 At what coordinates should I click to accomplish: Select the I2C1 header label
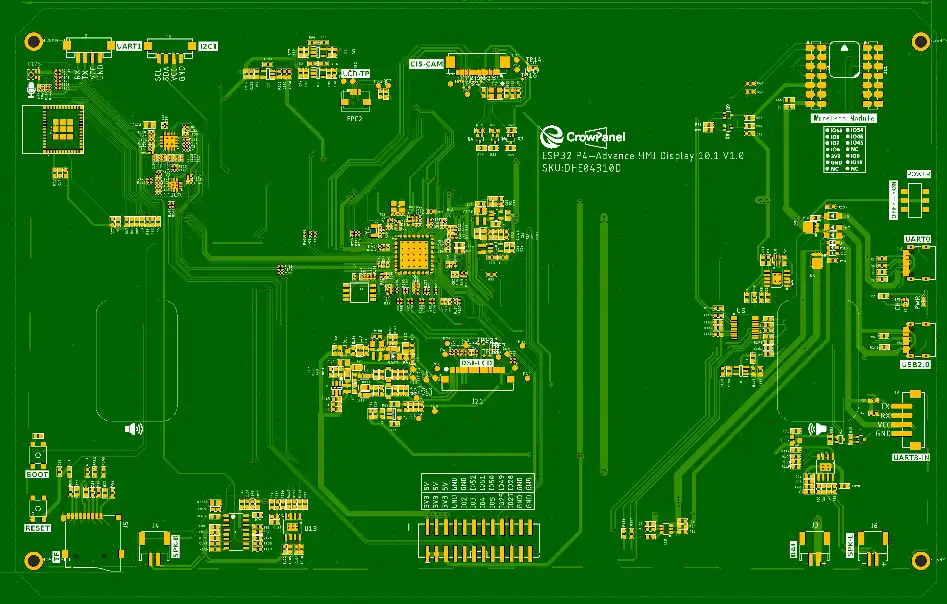(208, 44)
